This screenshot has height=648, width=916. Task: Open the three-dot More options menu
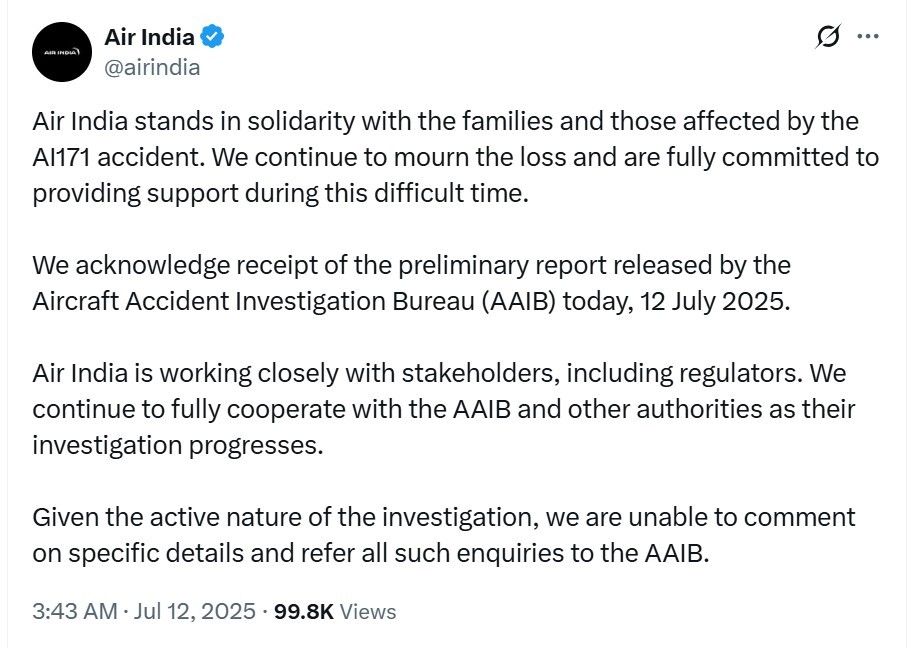[x=868, y=38]
